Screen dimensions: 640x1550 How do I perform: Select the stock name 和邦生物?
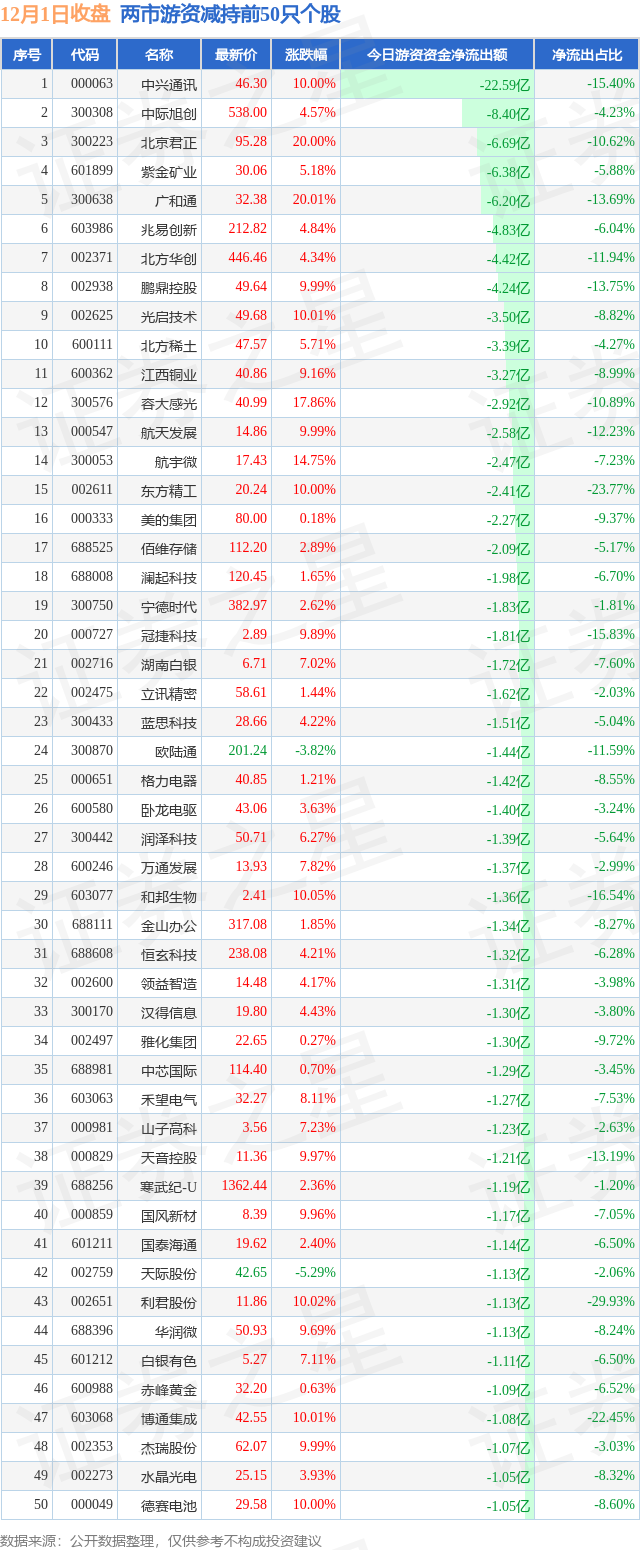coord(169,896)
